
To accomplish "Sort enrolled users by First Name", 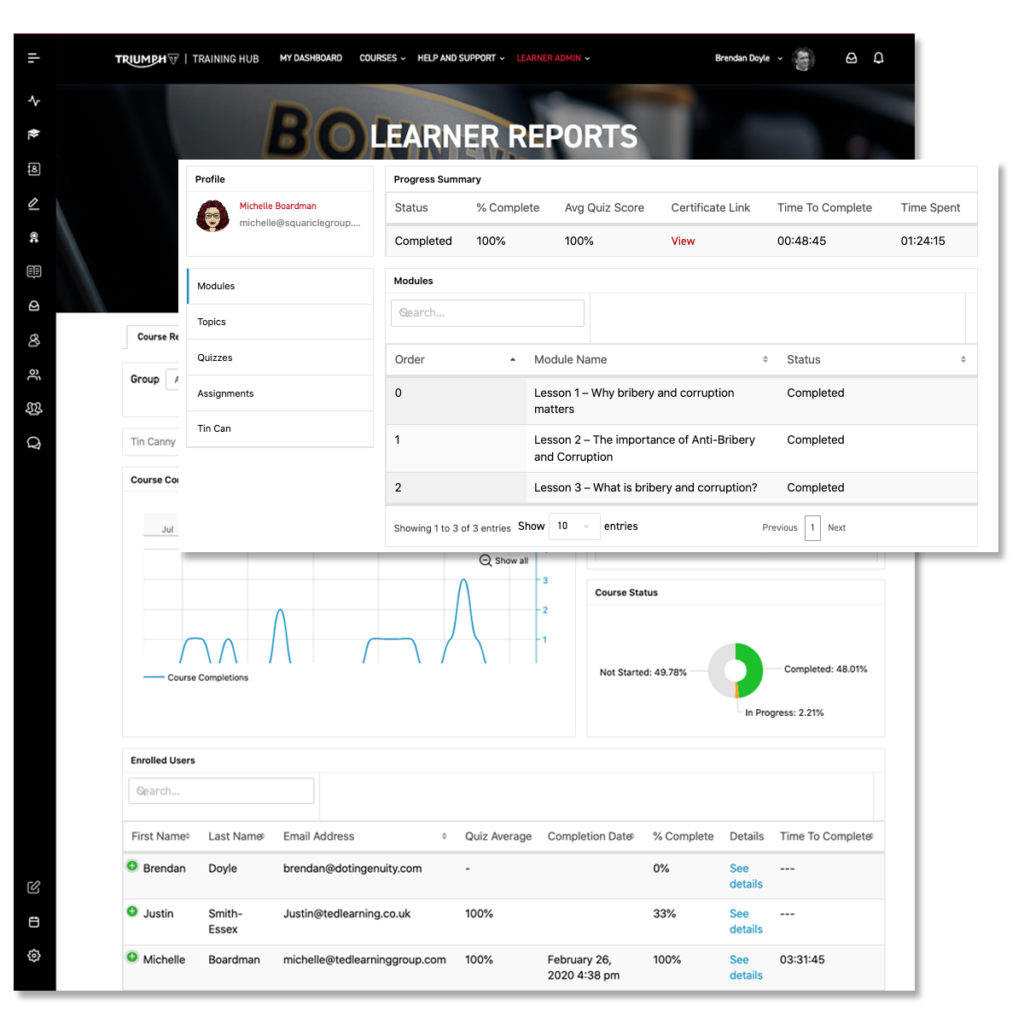I will (161, 837).
